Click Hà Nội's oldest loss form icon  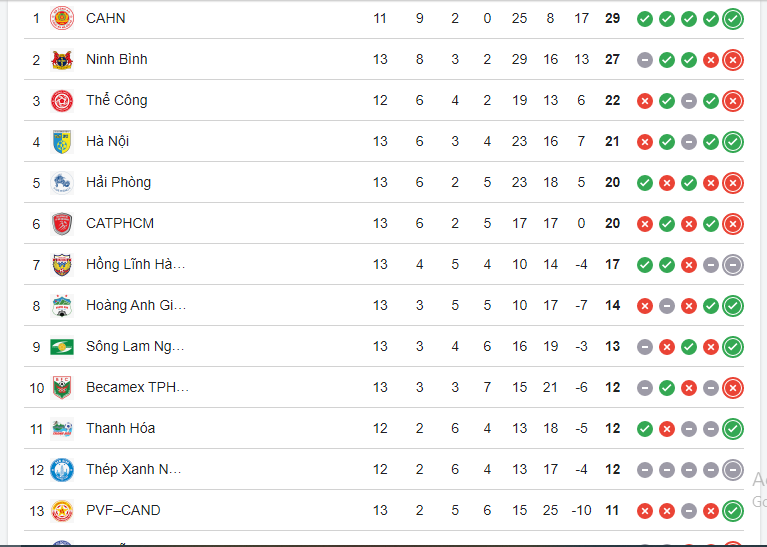click(645, 141)
